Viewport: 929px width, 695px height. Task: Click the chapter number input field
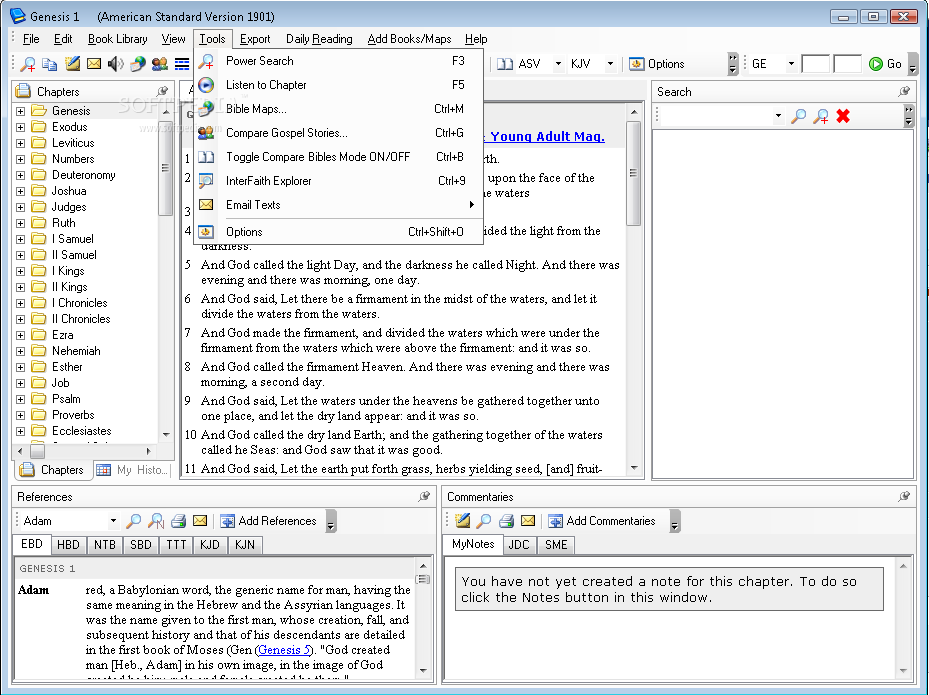[815, 64]
